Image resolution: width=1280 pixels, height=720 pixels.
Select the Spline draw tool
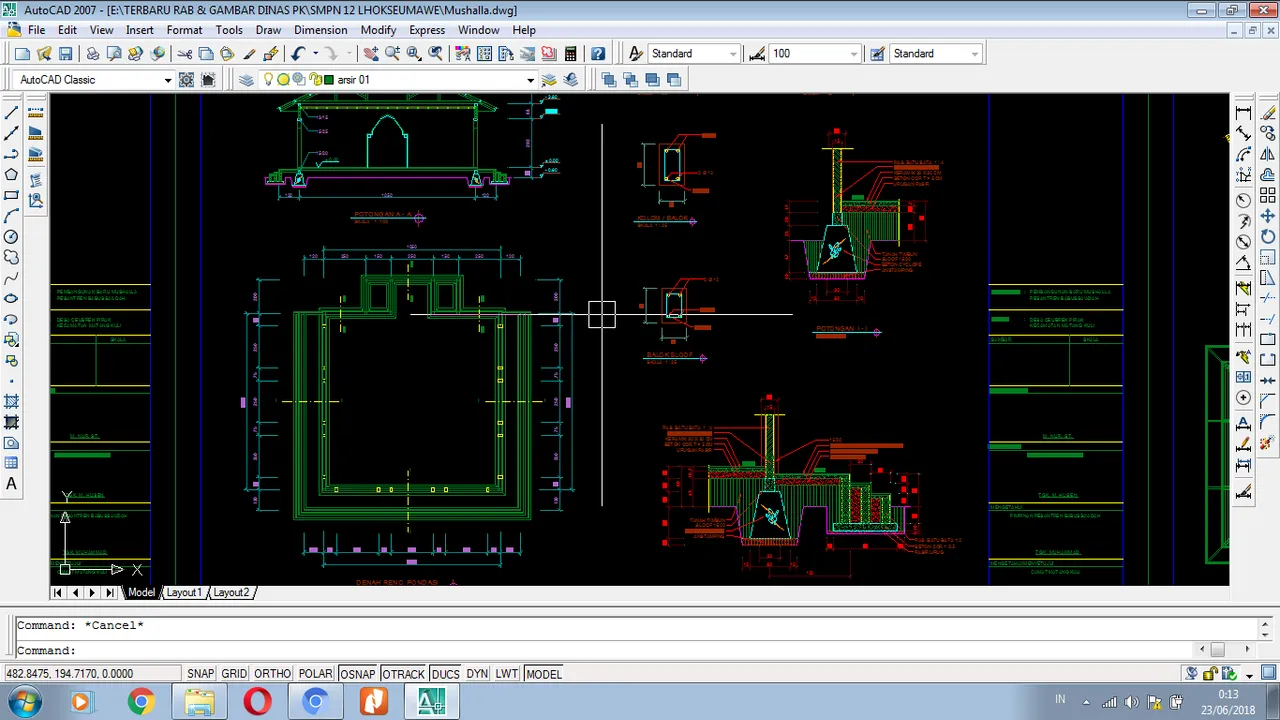pos(12,278)
